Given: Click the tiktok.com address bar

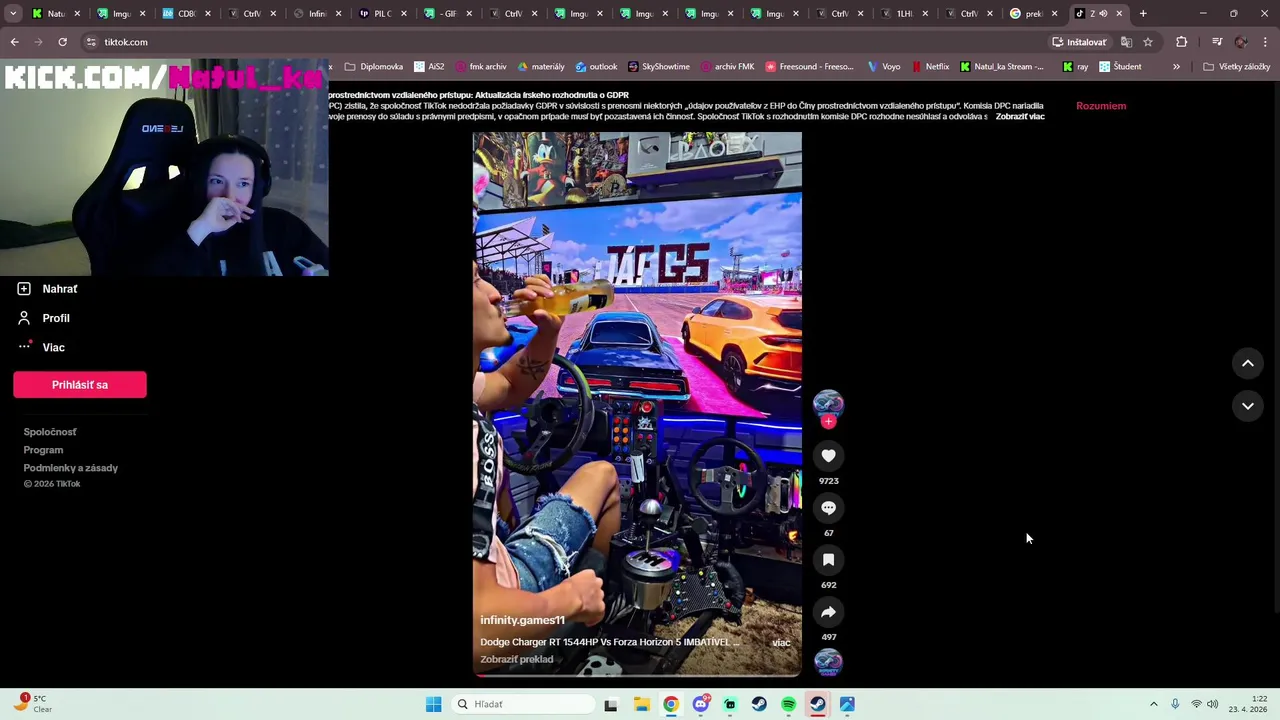Looking at the screenshot, I should pos(560,42).
